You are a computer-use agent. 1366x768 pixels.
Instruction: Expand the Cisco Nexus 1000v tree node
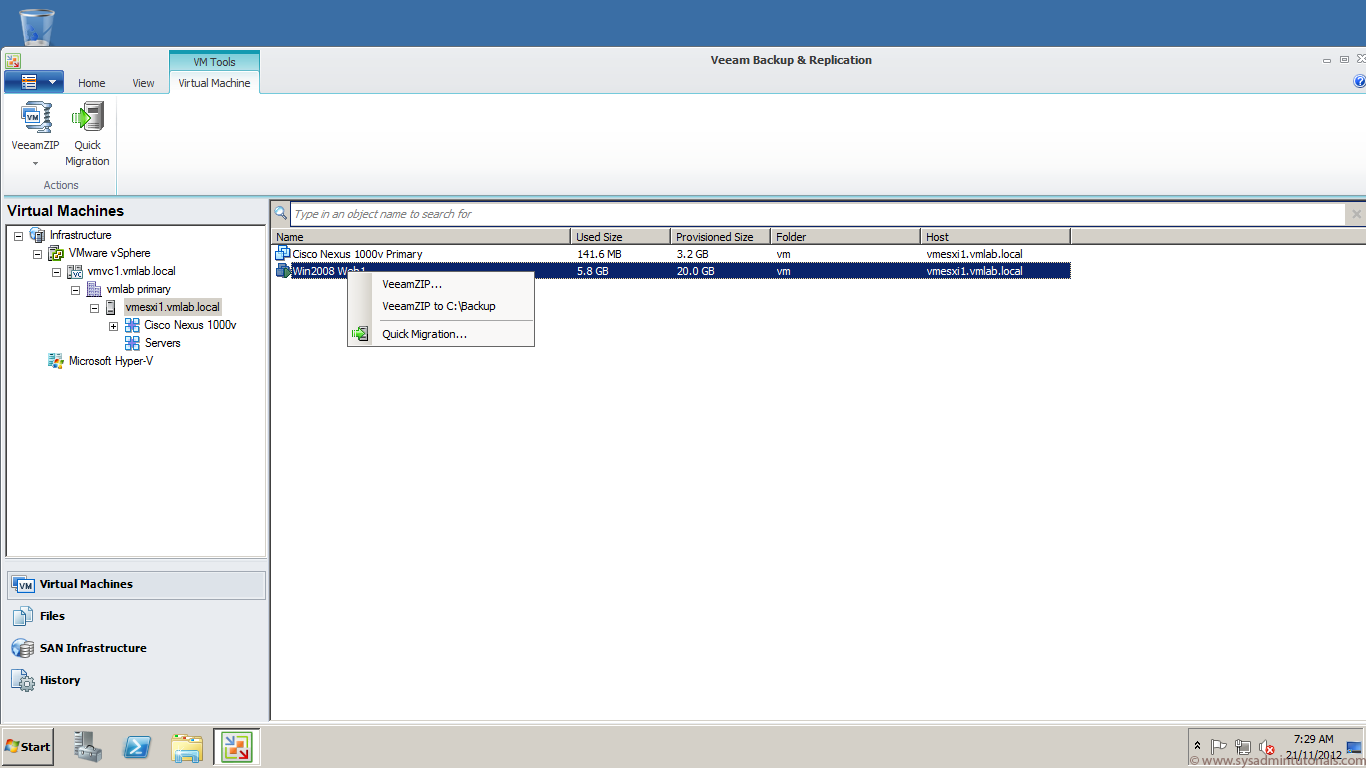click(113, 325)
